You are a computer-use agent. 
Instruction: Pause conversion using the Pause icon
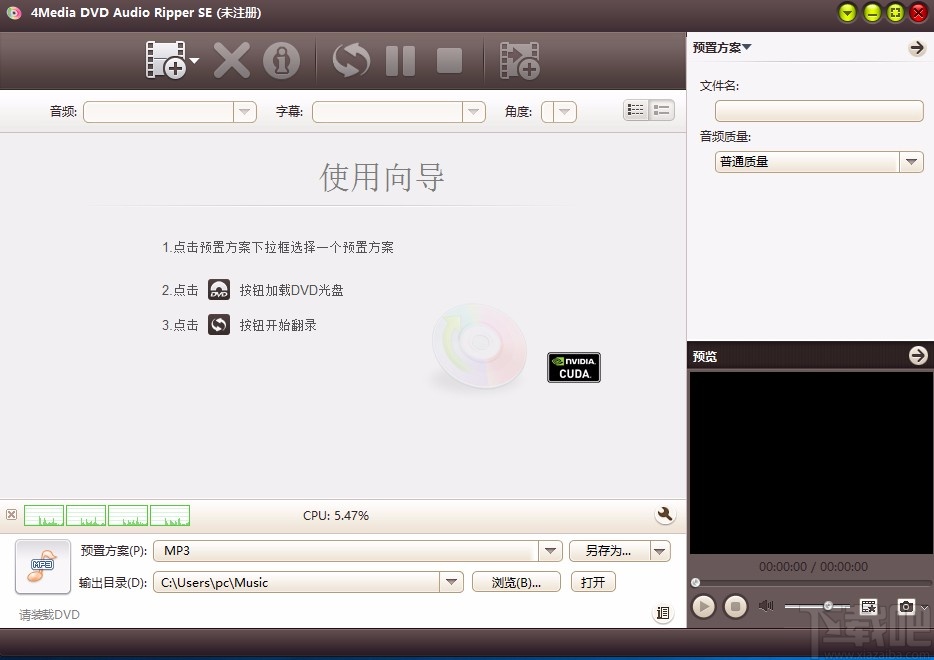(399, 60)
